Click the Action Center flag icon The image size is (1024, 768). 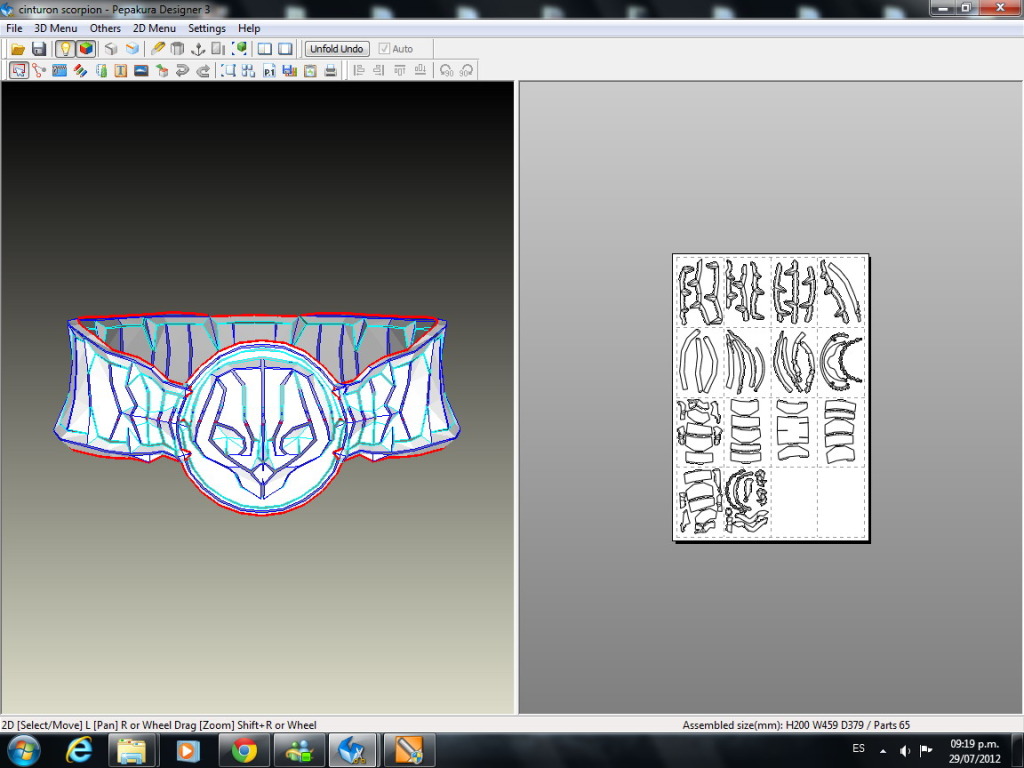(925, 750)
